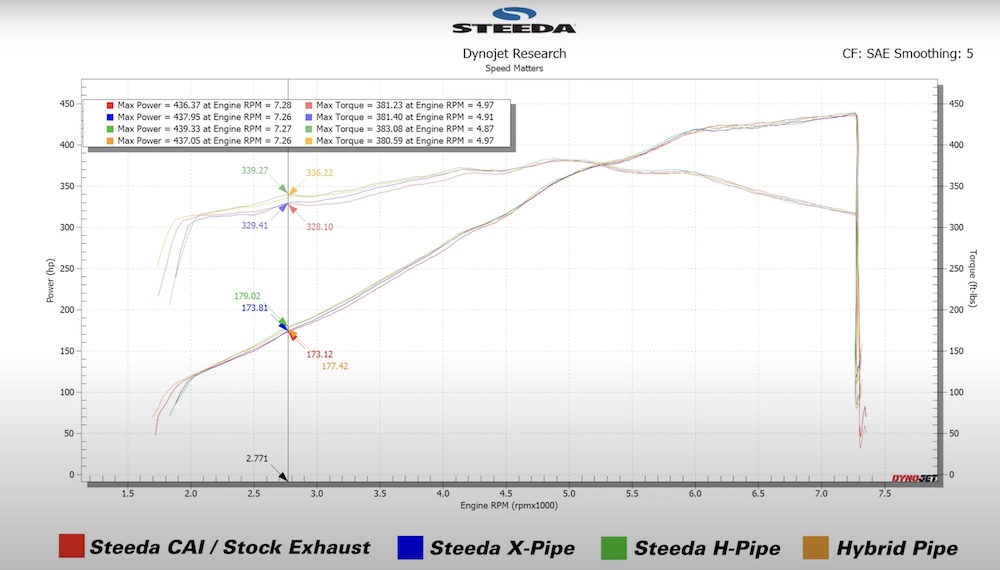
Task: Click the 5.0 tick on RPM axis
Action: click(569, 493)
